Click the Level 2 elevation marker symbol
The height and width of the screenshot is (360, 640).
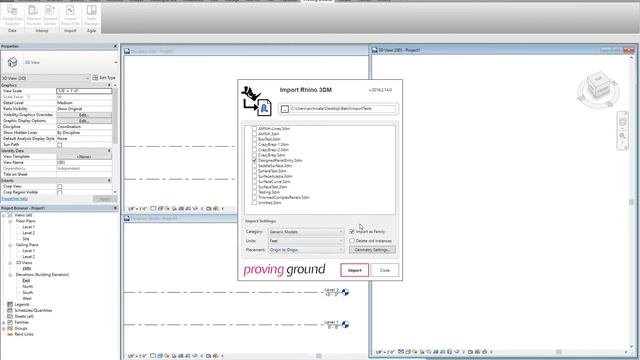pos(345,292)
